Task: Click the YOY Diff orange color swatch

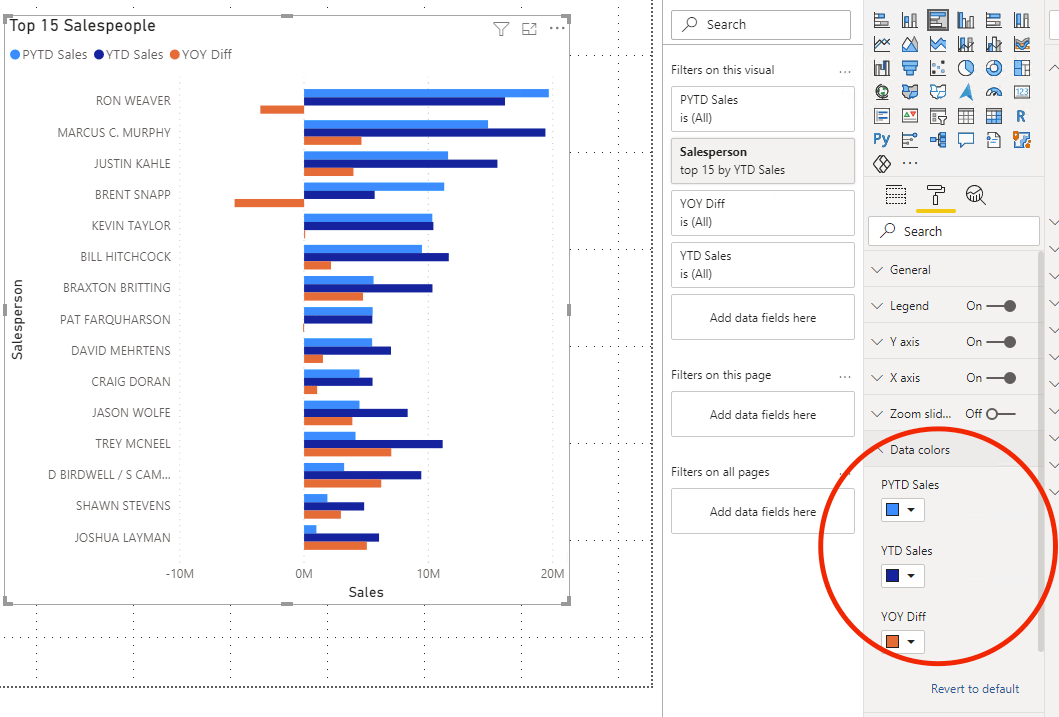Action: tap(892, 641)
